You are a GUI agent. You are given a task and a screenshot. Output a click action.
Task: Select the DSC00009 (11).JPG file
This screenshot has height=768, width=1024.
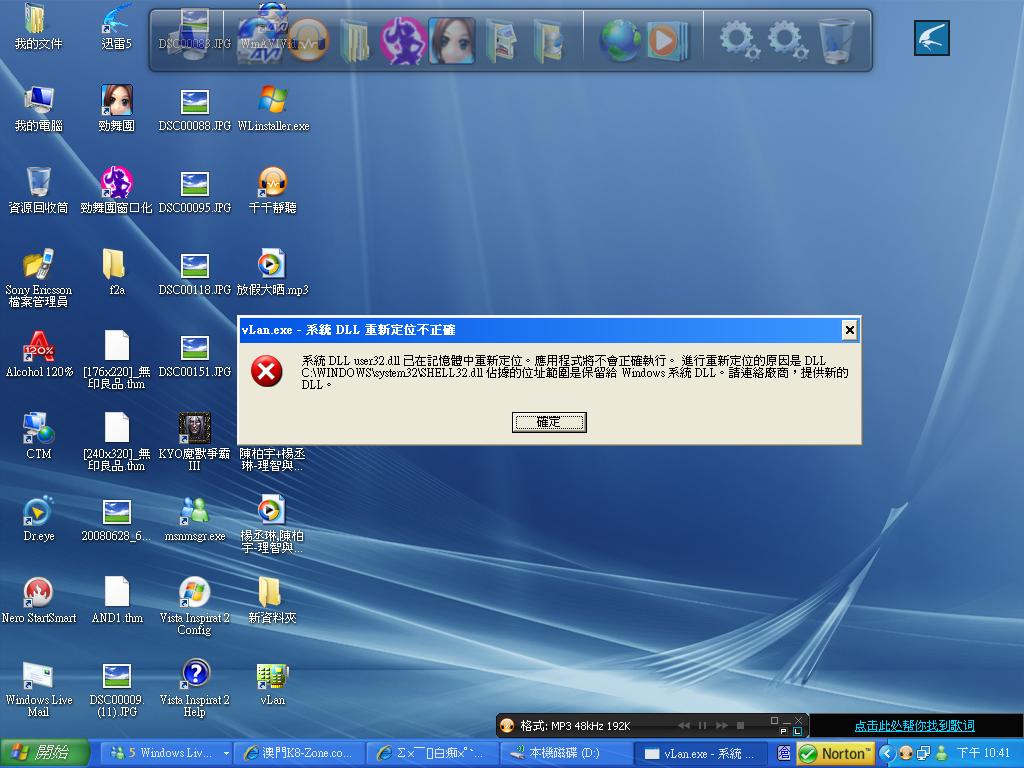pyautogui.click(x=116, y=689)
